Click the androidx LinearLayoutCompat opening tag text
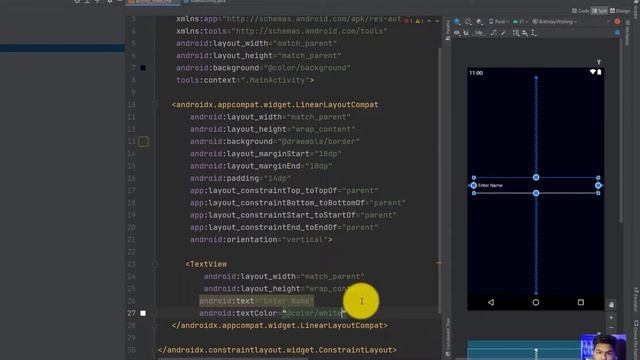The image size is (640, 360). 275,105
